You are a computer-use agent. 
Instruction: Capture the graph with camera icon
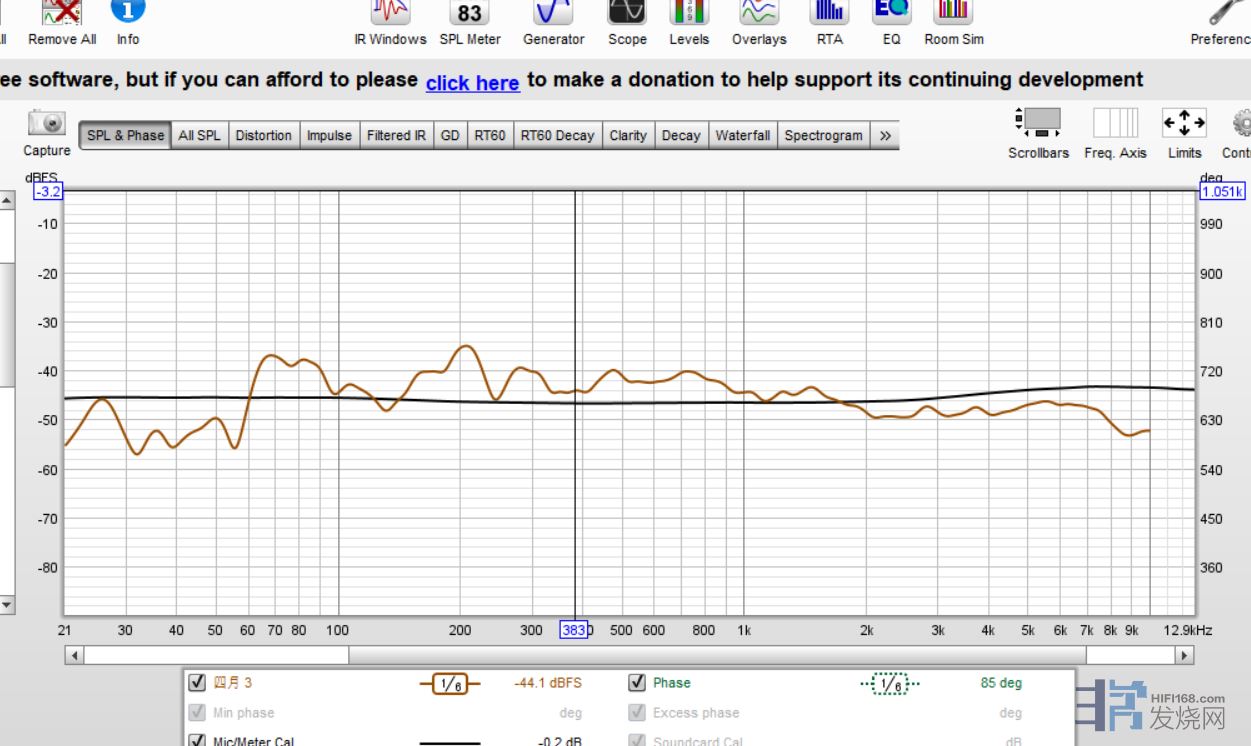[x=47, y=133]
